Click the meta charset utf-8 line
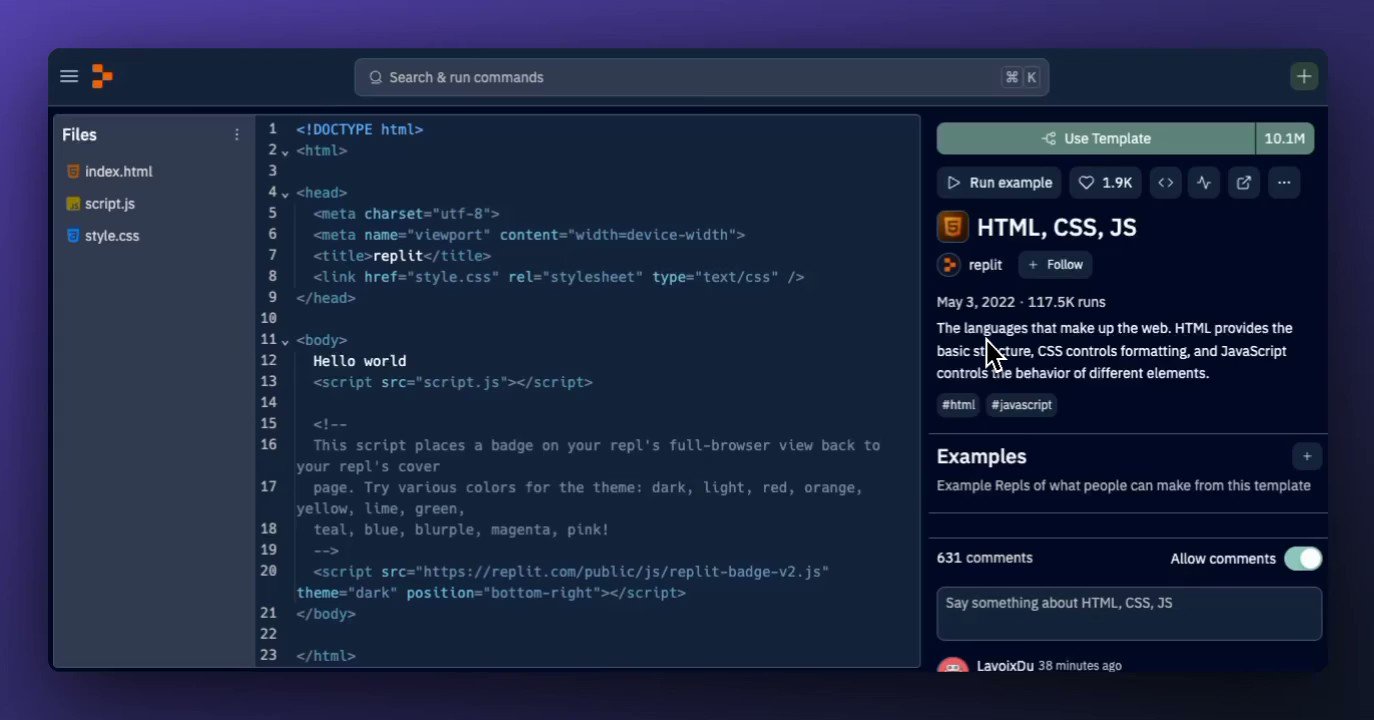The height and width of the screenshot is (720, 1374). (x=406, y=214)
